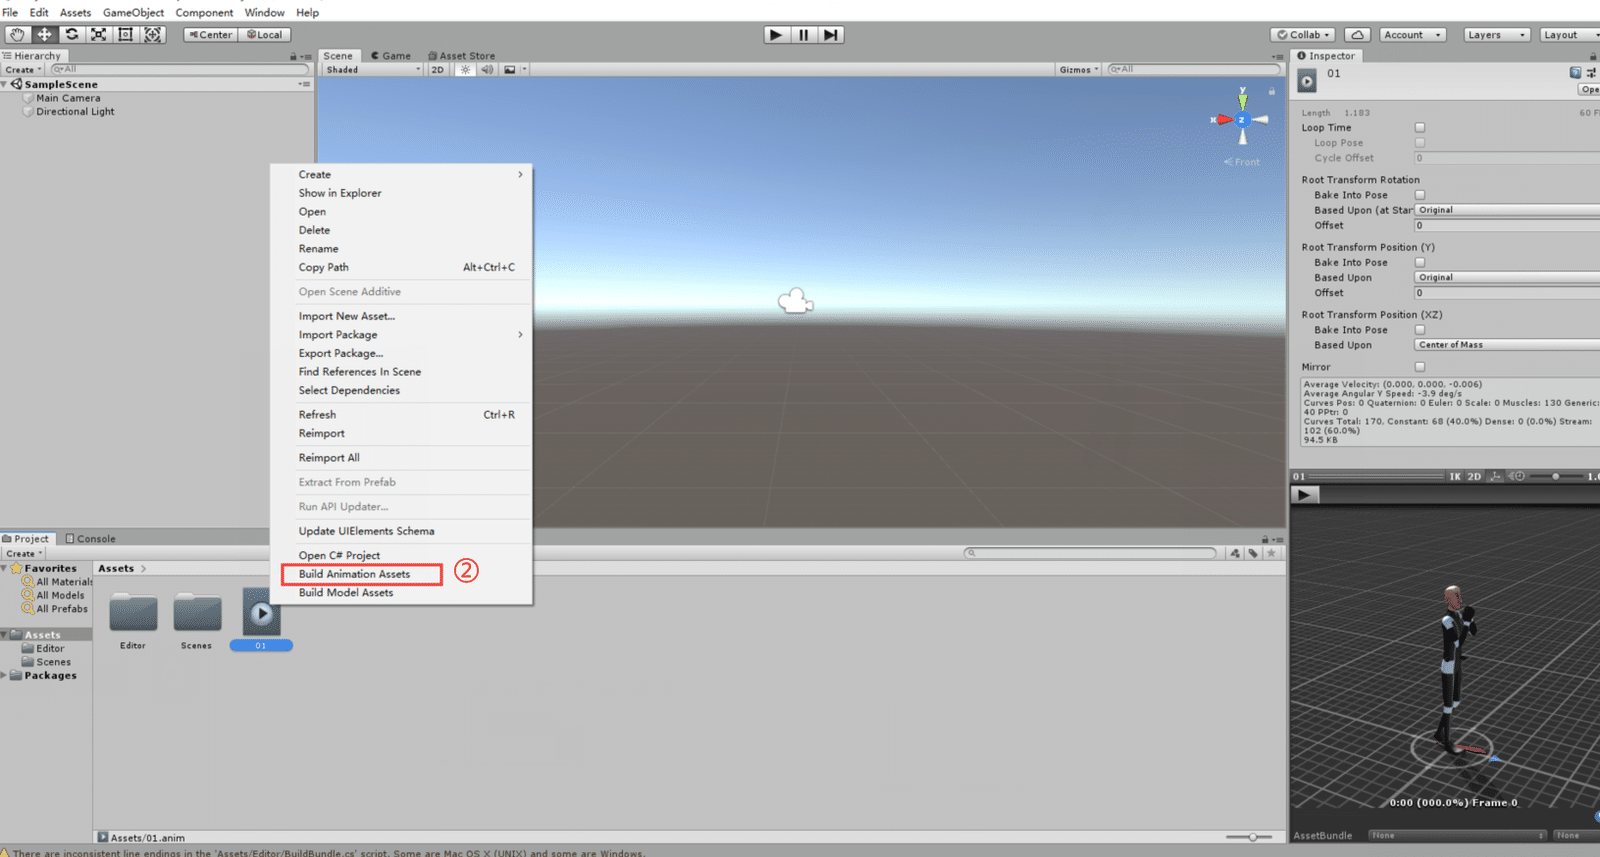Toggle the Center pivot button
The height and width of the screenshot is (857, 1600).
click(x=211, y=34)
